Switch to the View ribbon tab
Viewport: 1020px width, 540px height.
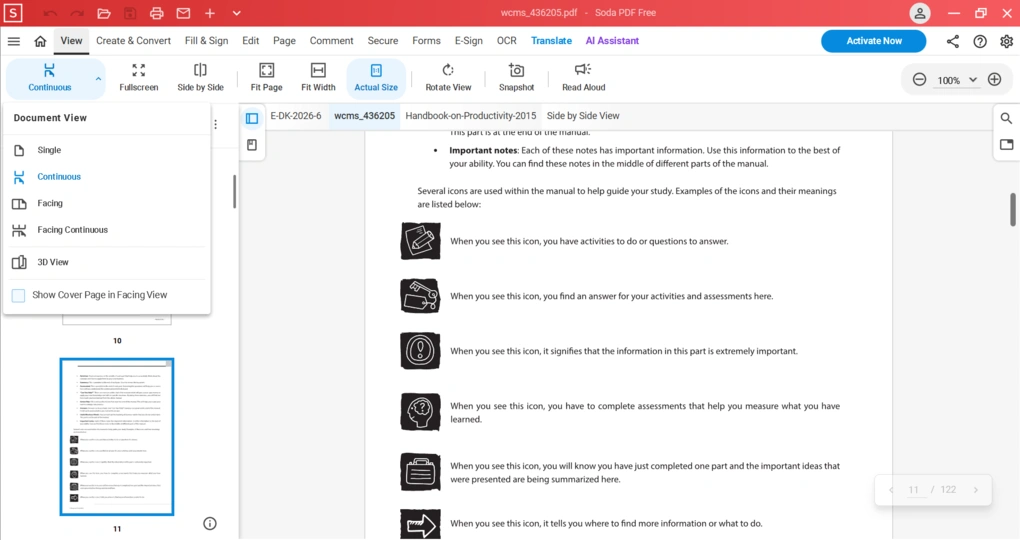(x=72, y=40)
